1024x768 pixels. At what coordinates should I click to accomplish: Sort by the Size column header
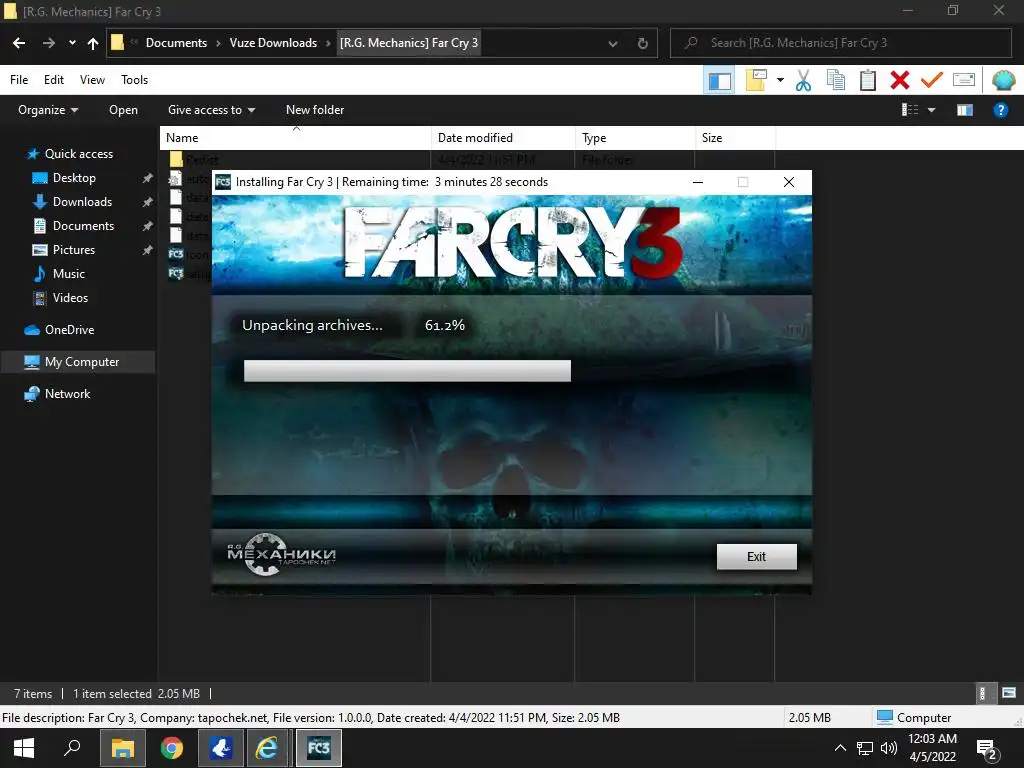pos(735,138)
